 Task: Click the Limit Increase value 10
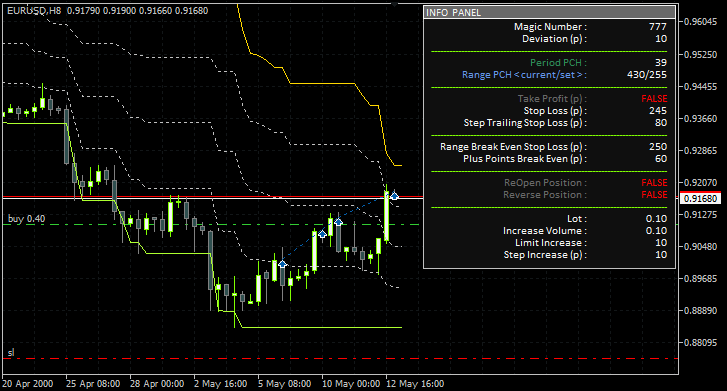tap(661, 243)
